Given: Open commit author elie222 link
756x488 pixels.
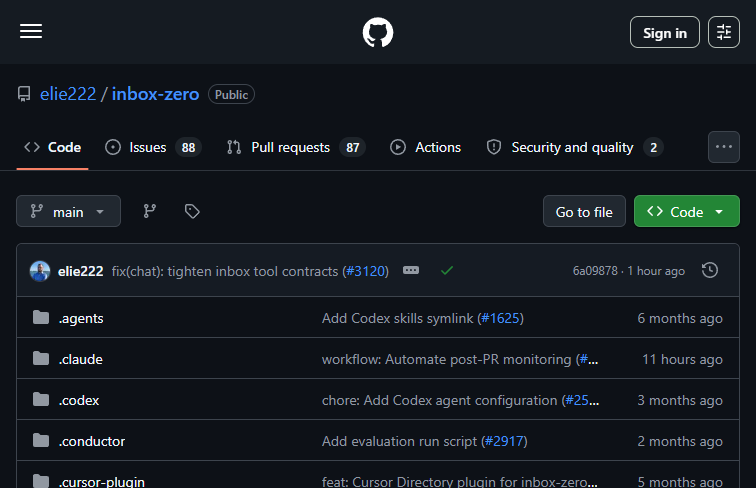Looking at the screenshot, I should [81, 271].
